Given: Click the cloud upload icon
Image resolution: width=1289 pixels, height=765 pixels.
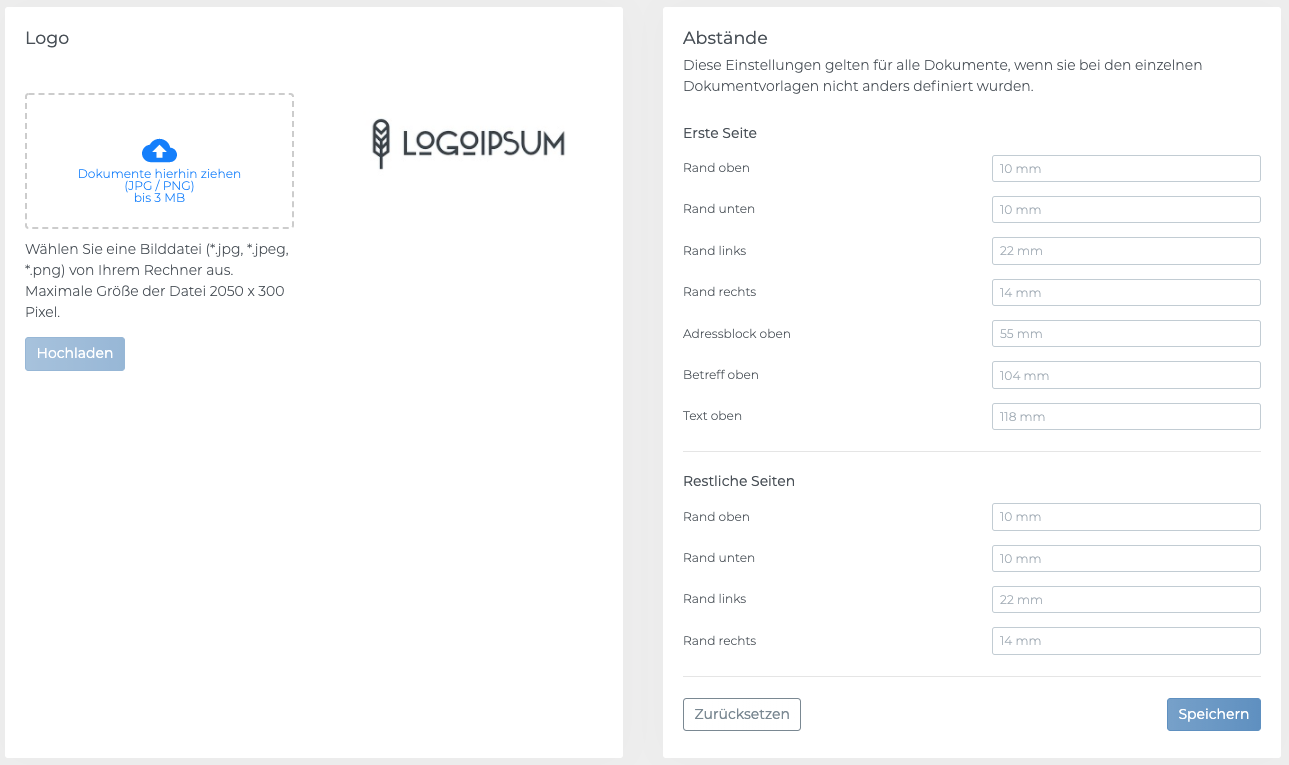Looking at the screenshot, I should (x=159, y=151).
